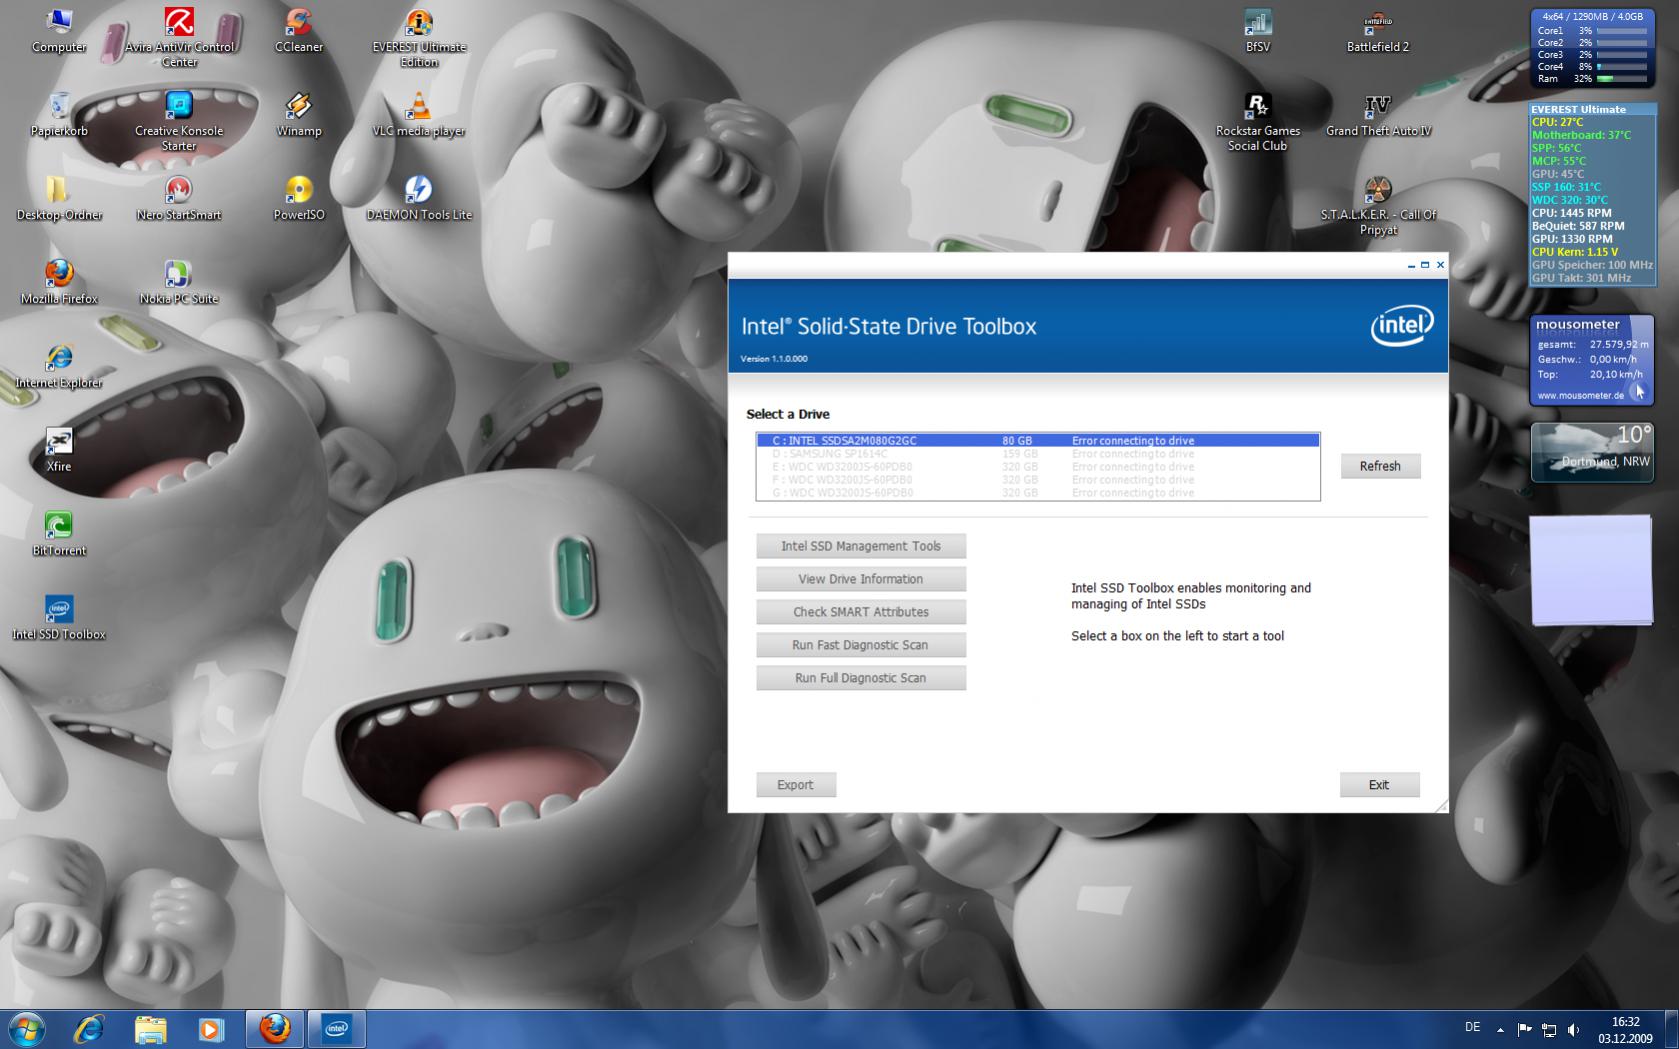Select drive D: SAMSUNG SP1614C

(1038, 453)
